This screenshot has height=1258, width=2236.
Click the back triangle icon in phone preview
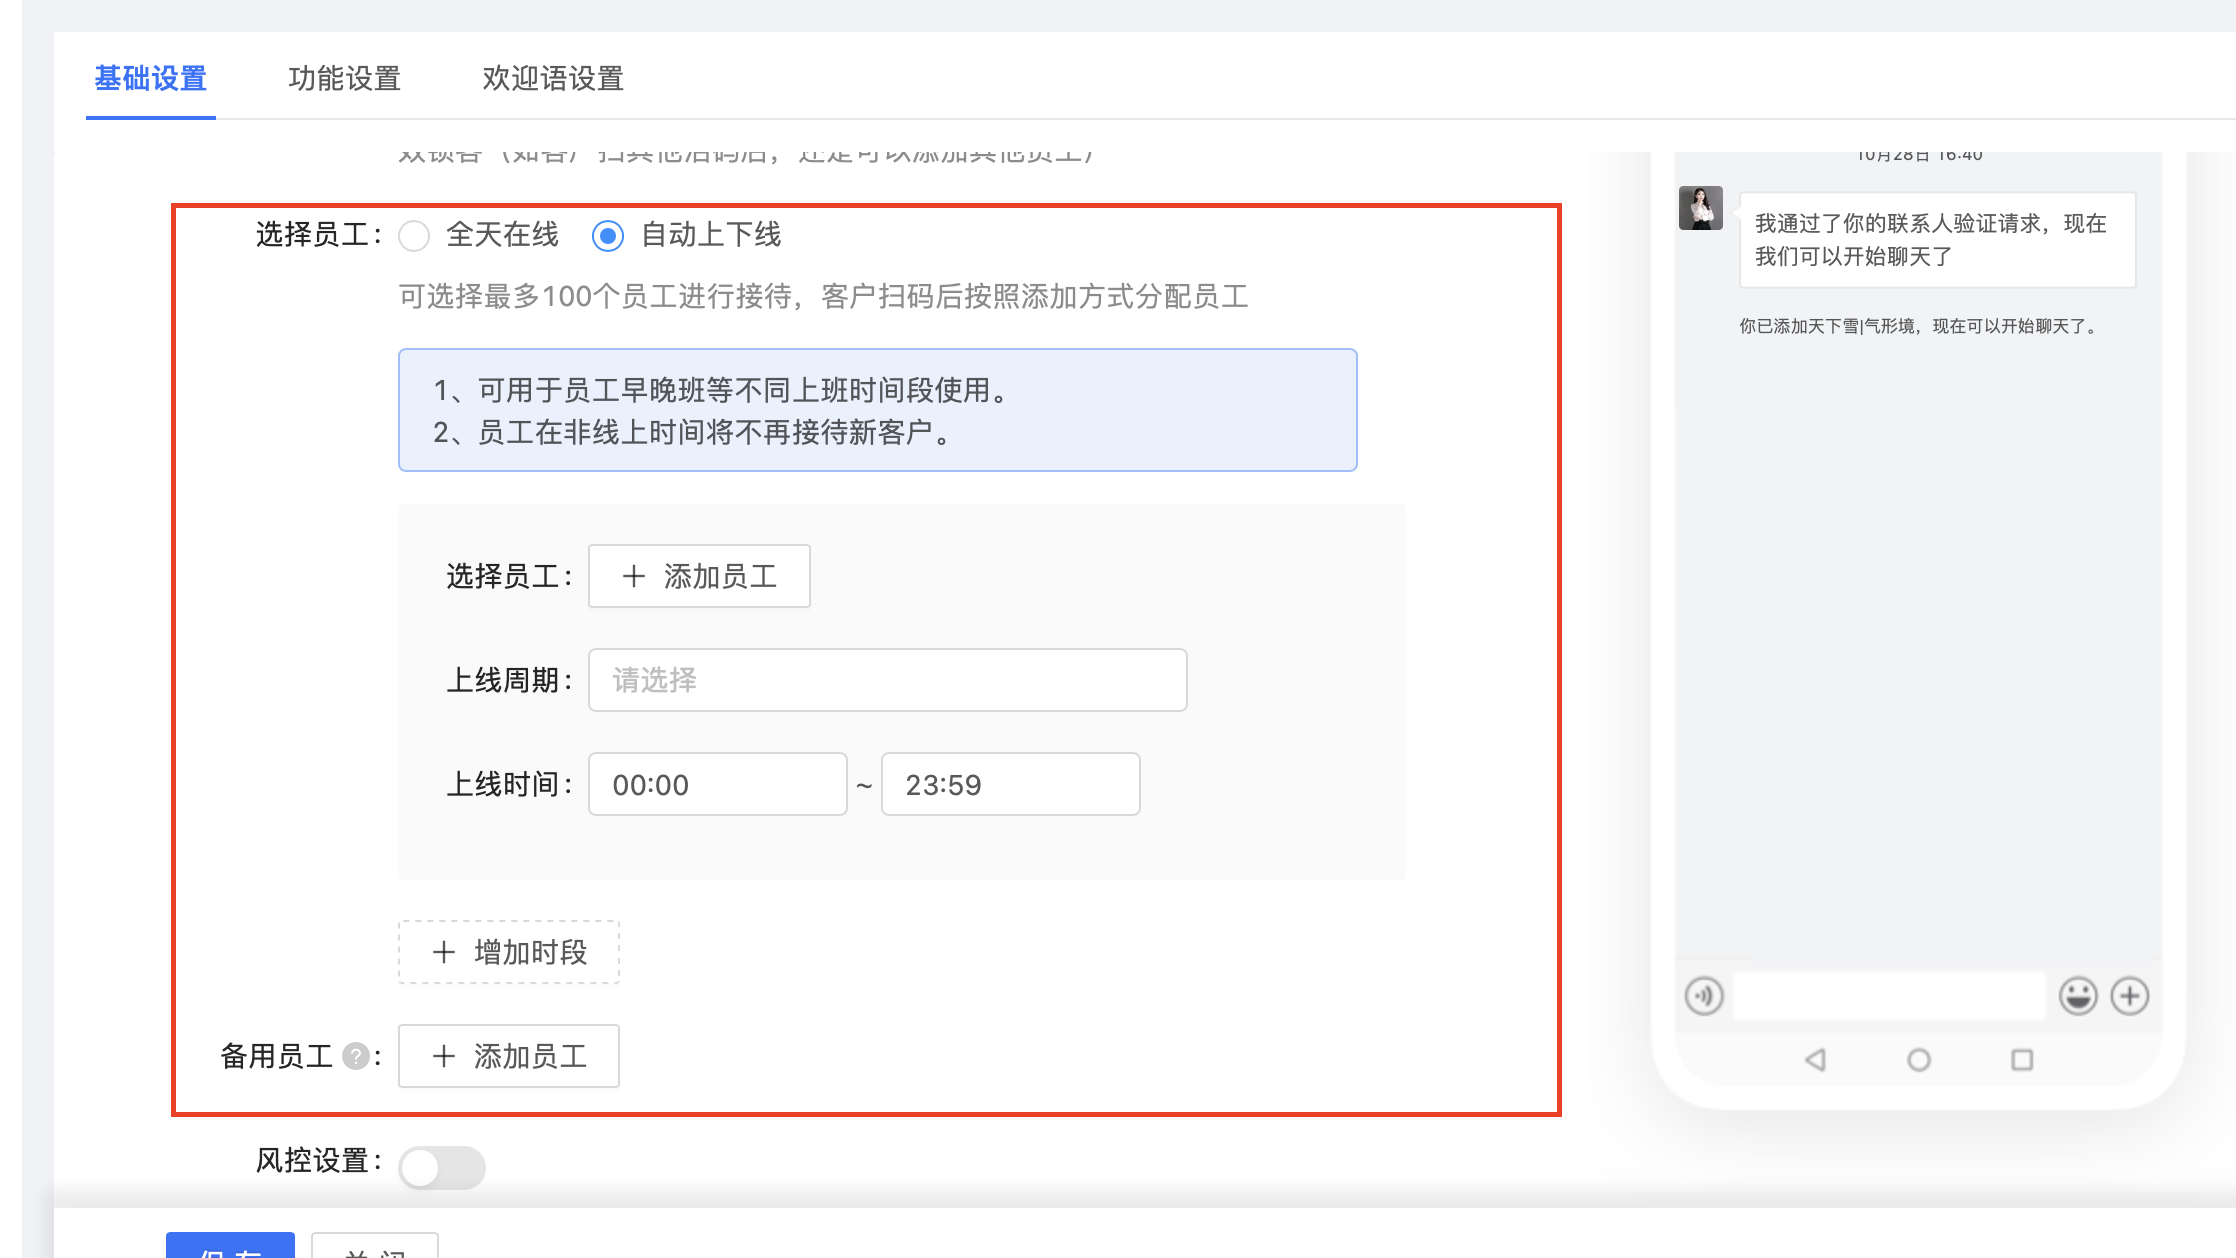coord(1816,1059)
